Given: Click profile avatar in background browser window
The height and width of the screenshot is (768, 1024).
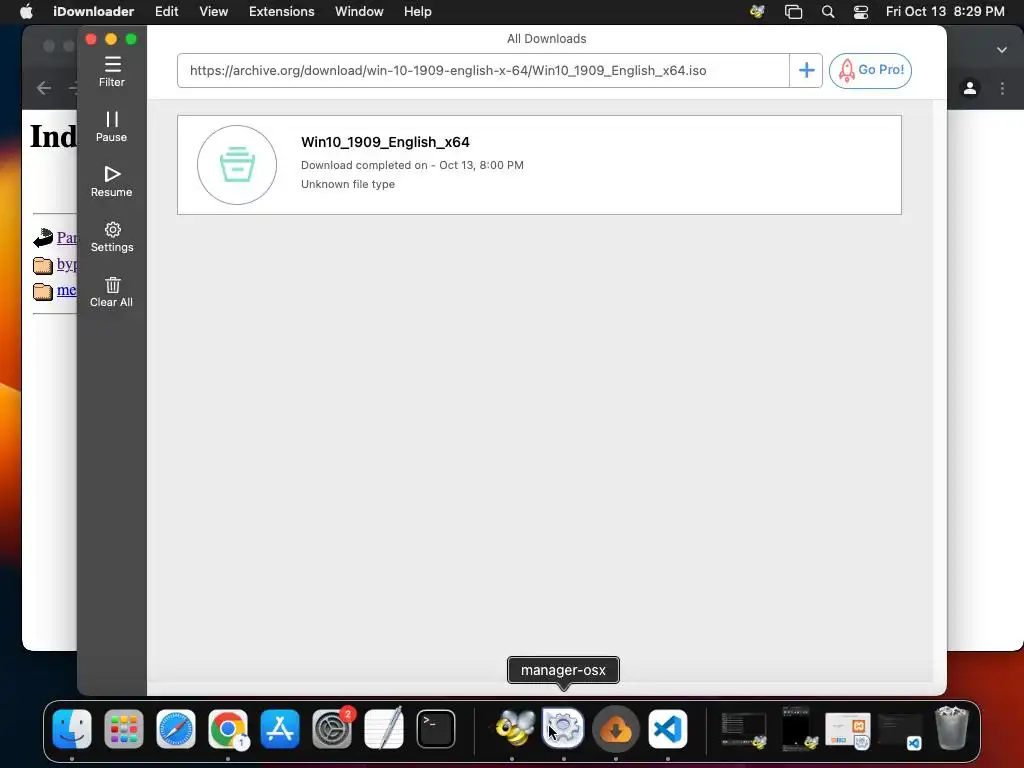Looking at the screenshot, I should point(970,88).
